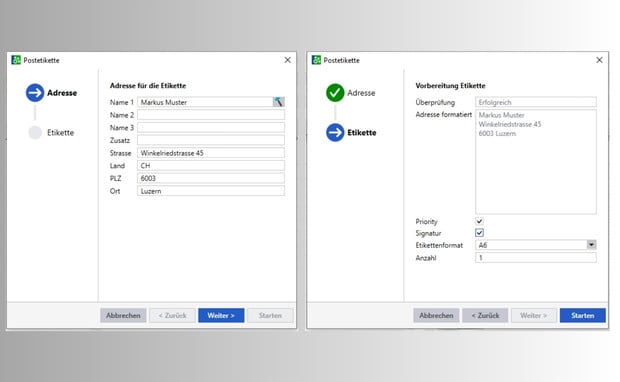Viewport: 620px width, 382px height.
Task: Click the Anzahl input field
Action: coord(536,258)
